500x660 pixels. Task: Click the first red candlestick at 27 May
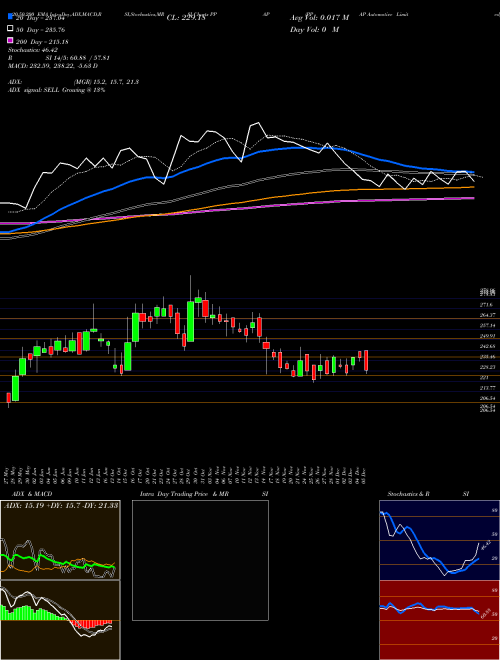click(x=8, y=399)
